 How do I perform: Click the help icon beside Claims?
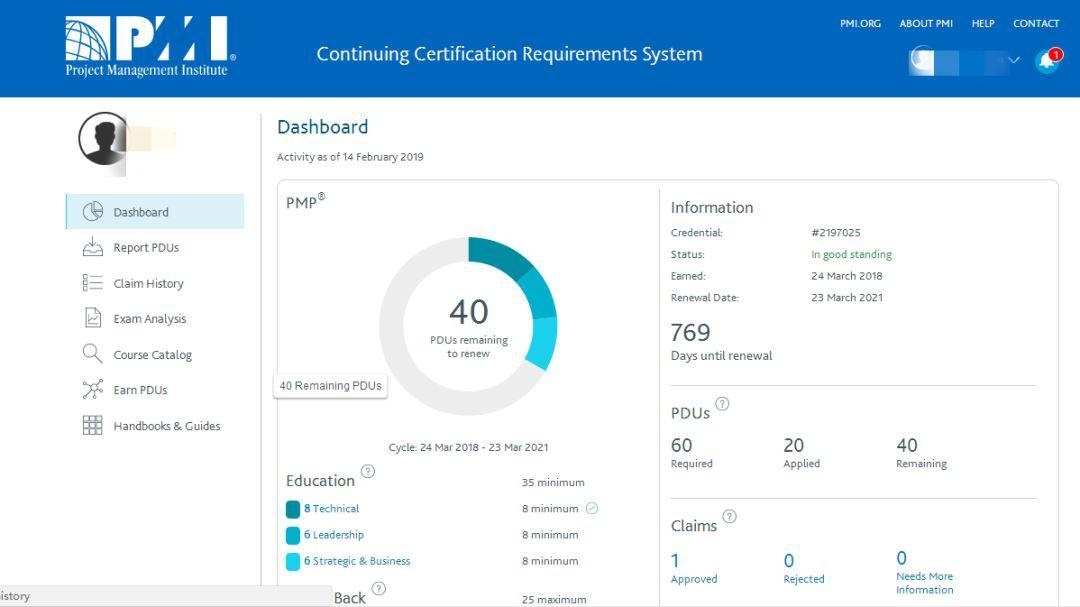(x=729, y=517)
